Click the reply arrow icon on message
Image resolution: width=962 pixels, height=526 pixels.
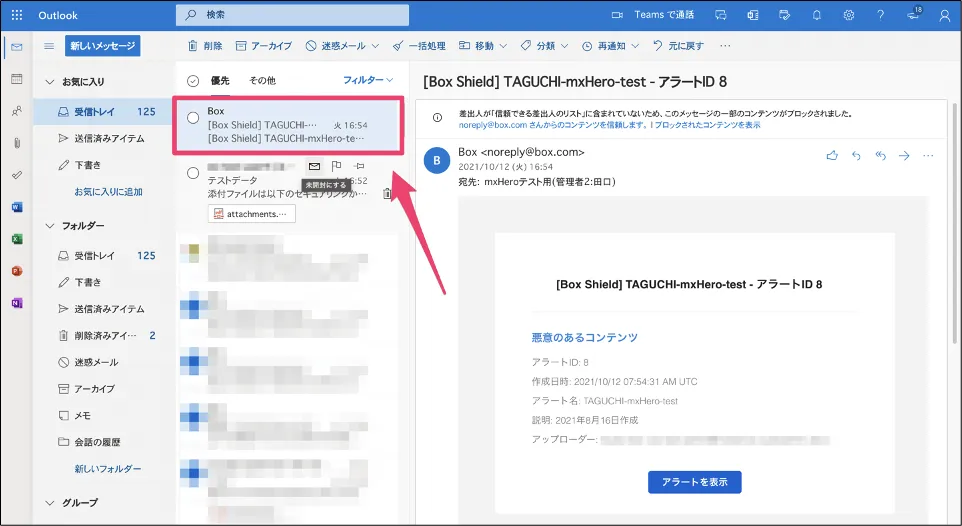(856, 155)
